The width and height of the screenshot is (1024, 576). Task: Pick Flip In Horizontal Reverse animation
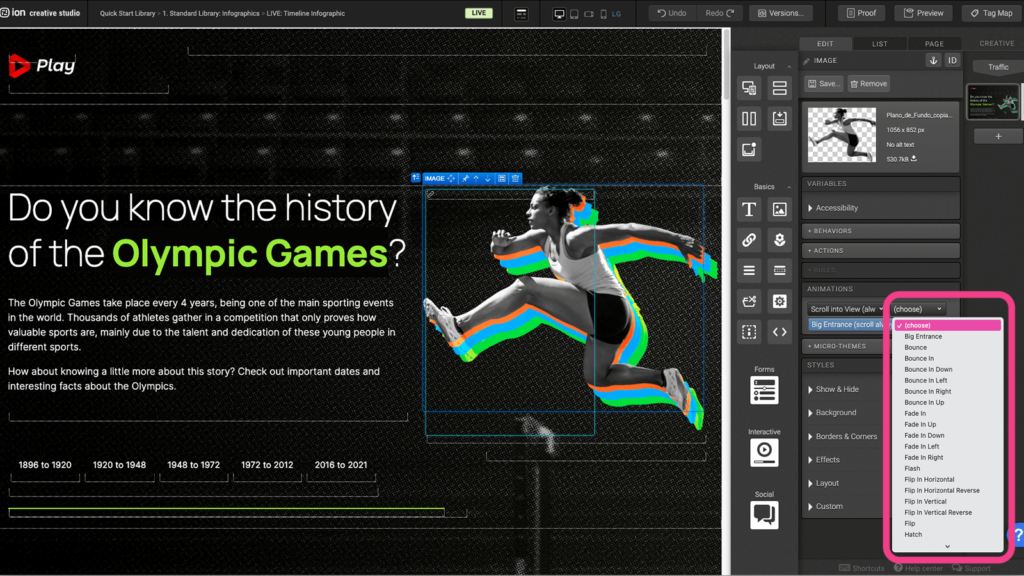point(948,490)
